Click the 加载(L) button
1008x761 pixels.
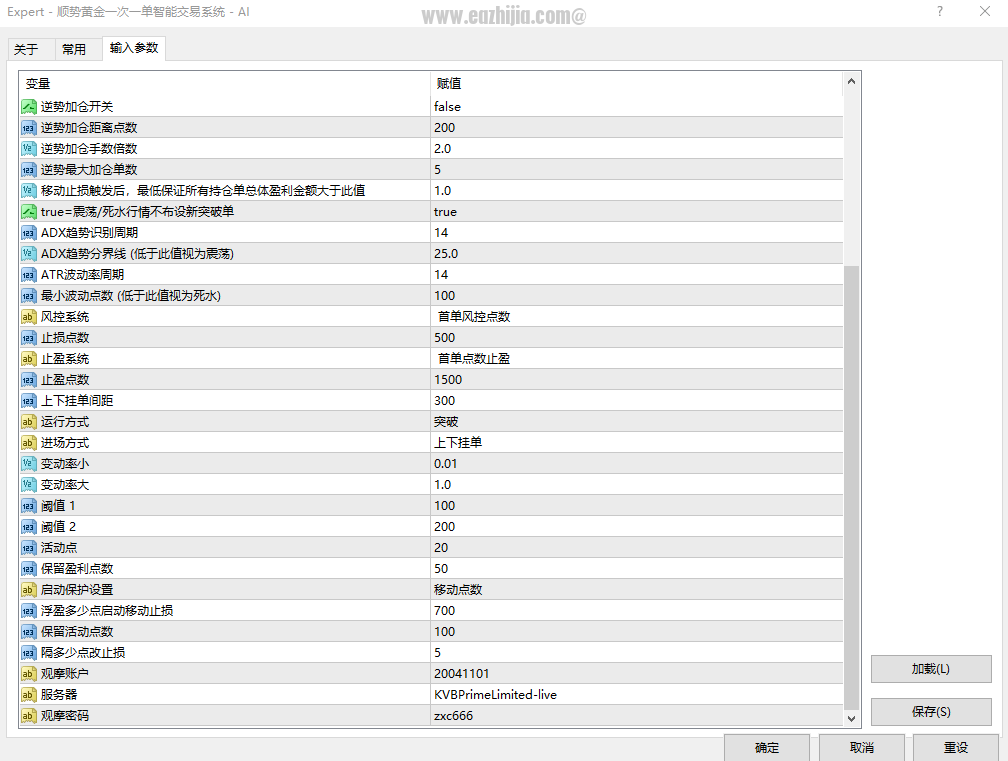tap(931, 669)
